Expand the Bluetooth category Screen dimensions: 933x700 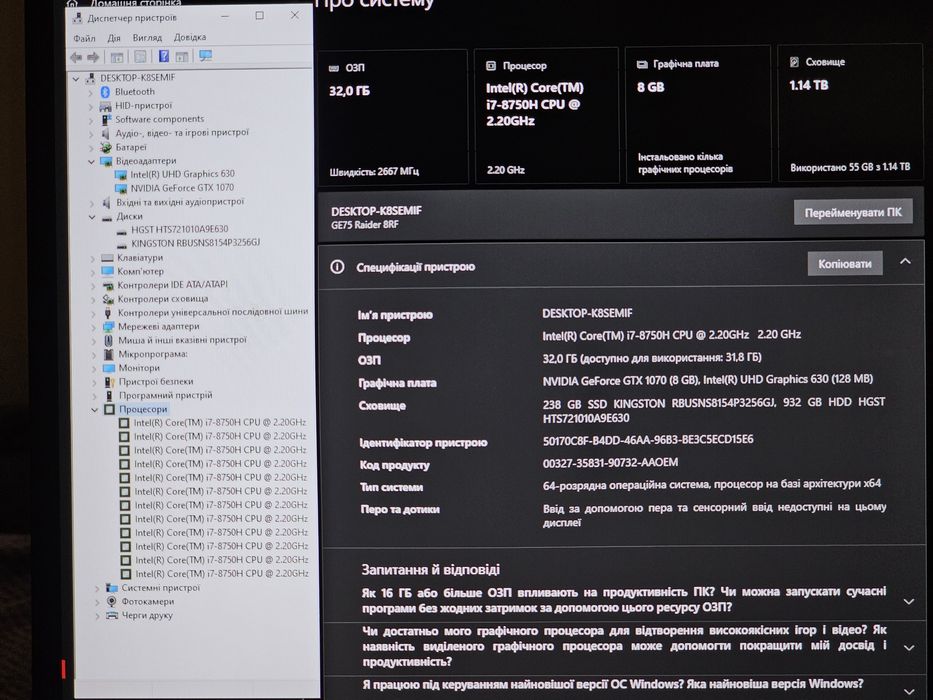[90, 92]
